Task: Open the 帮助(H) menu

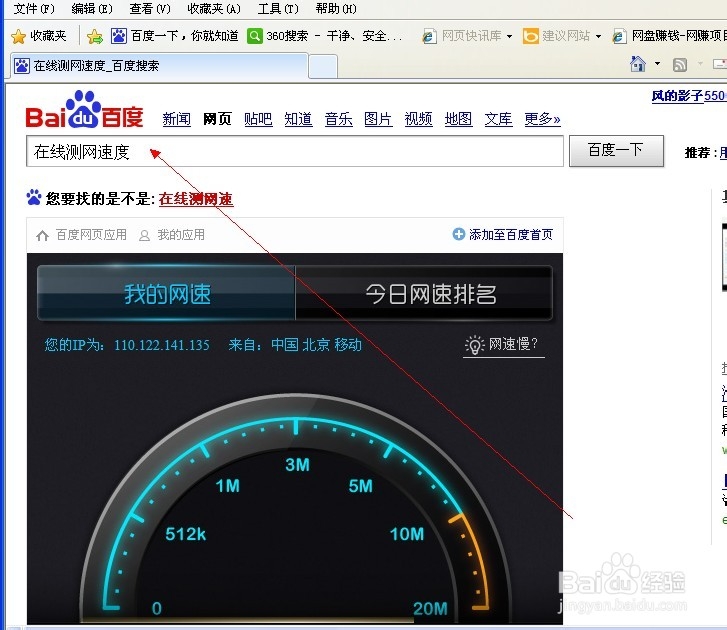Action: (x=336, y=8)
